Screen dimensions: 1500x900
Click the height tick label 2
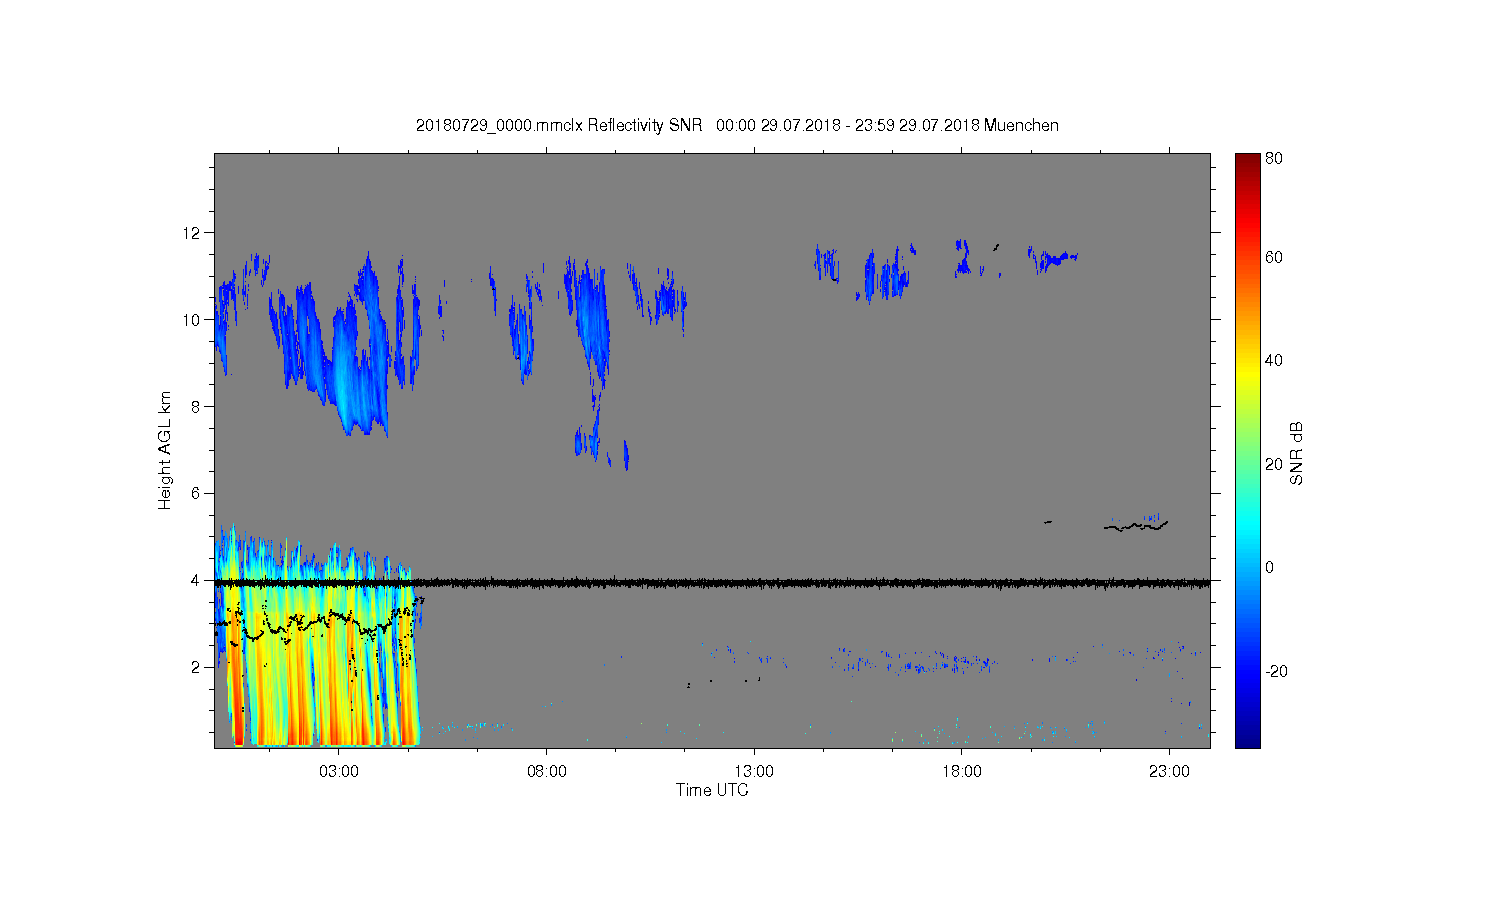[195, 667]
